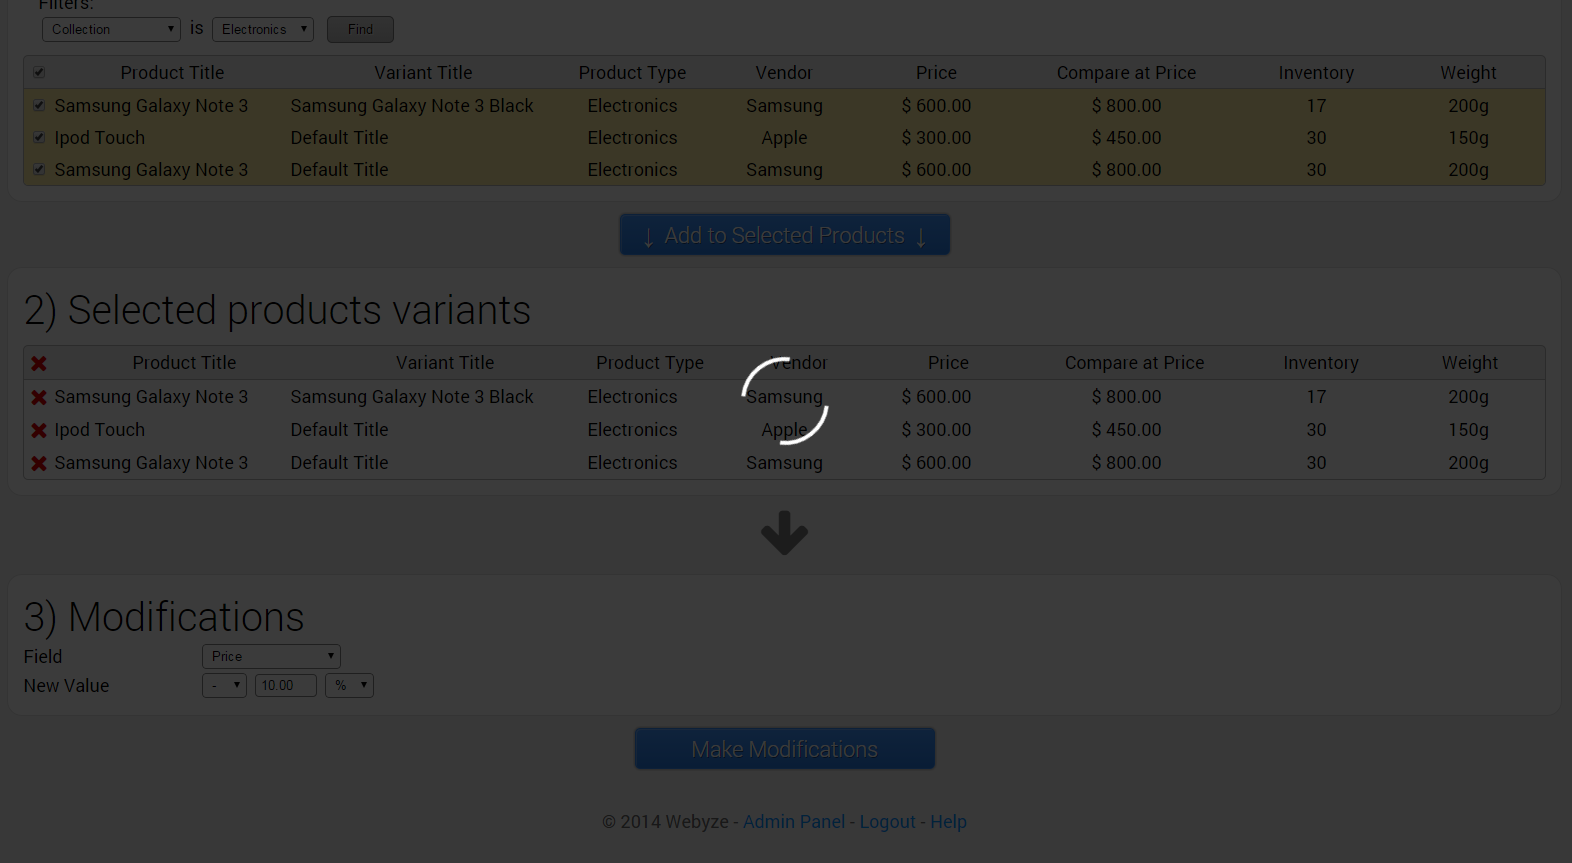This screenshot has width=1572, height=863.
Task: Uncheck Samsung Galaxy Note 3 Default Title checkbox
Action: 39,169
